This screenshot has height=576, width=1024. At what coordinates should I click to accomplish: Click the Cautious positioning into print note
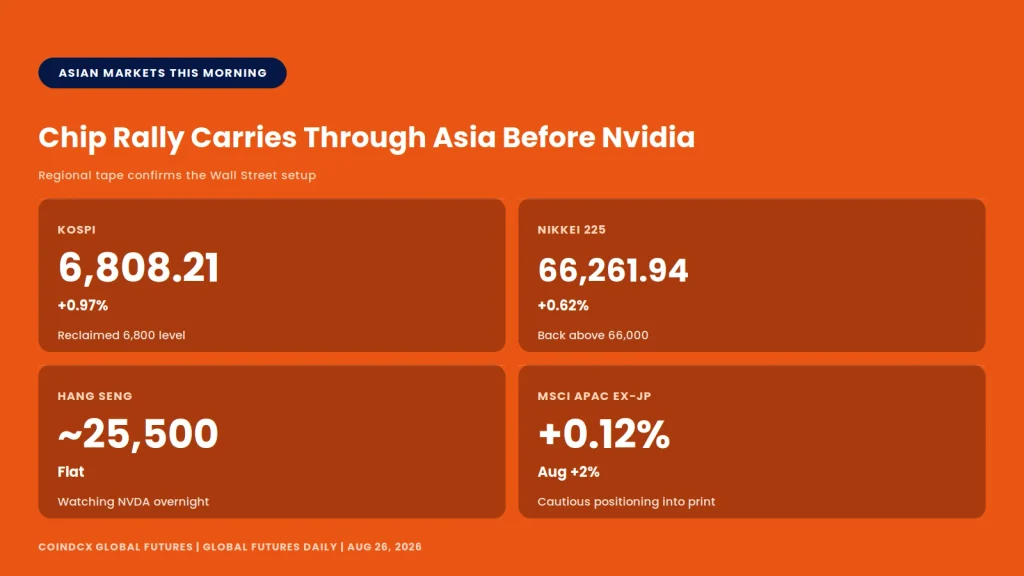point(626,502)
